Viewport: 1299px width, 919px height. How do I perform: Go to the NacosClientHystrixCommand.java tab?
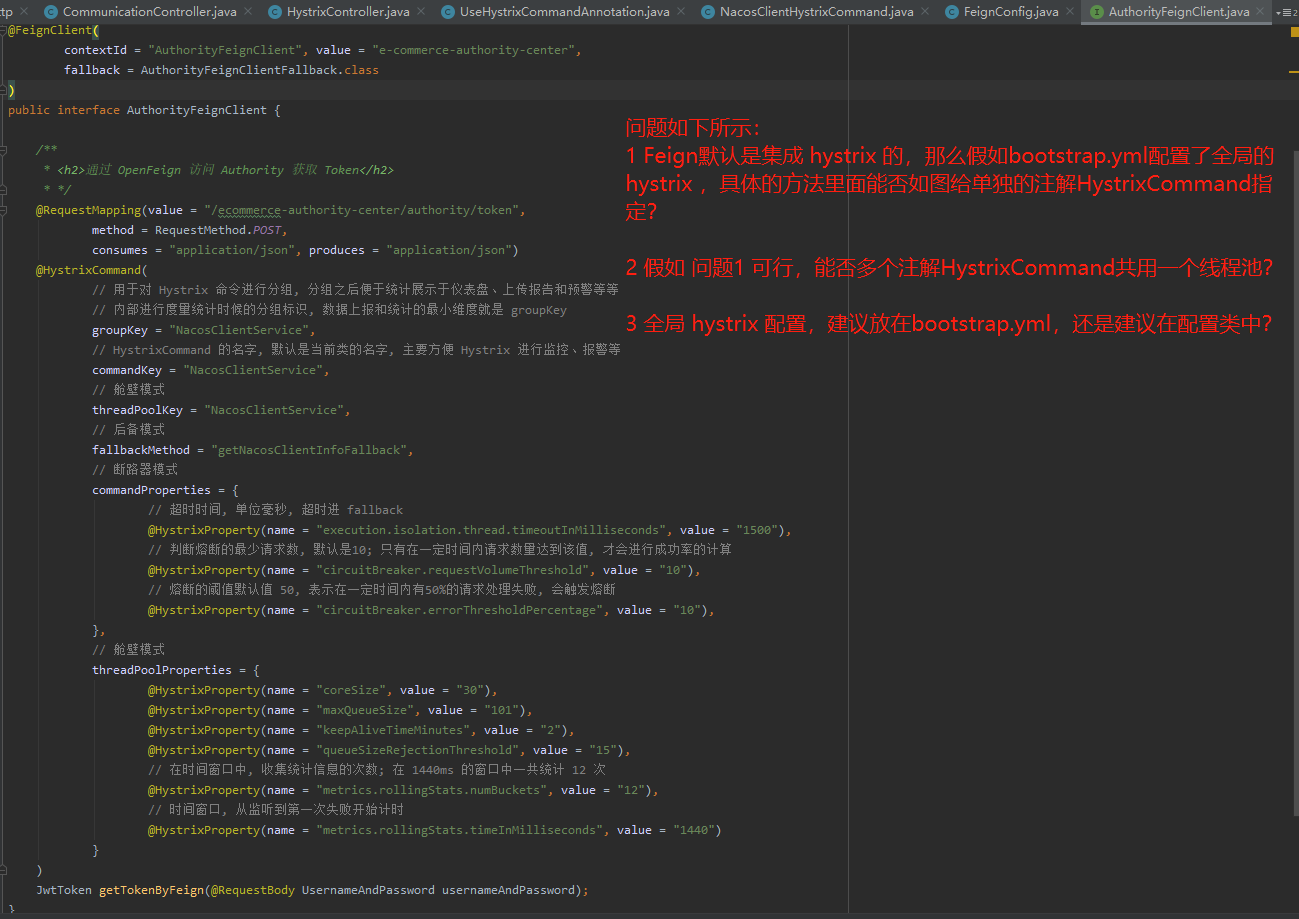point(817,12)
